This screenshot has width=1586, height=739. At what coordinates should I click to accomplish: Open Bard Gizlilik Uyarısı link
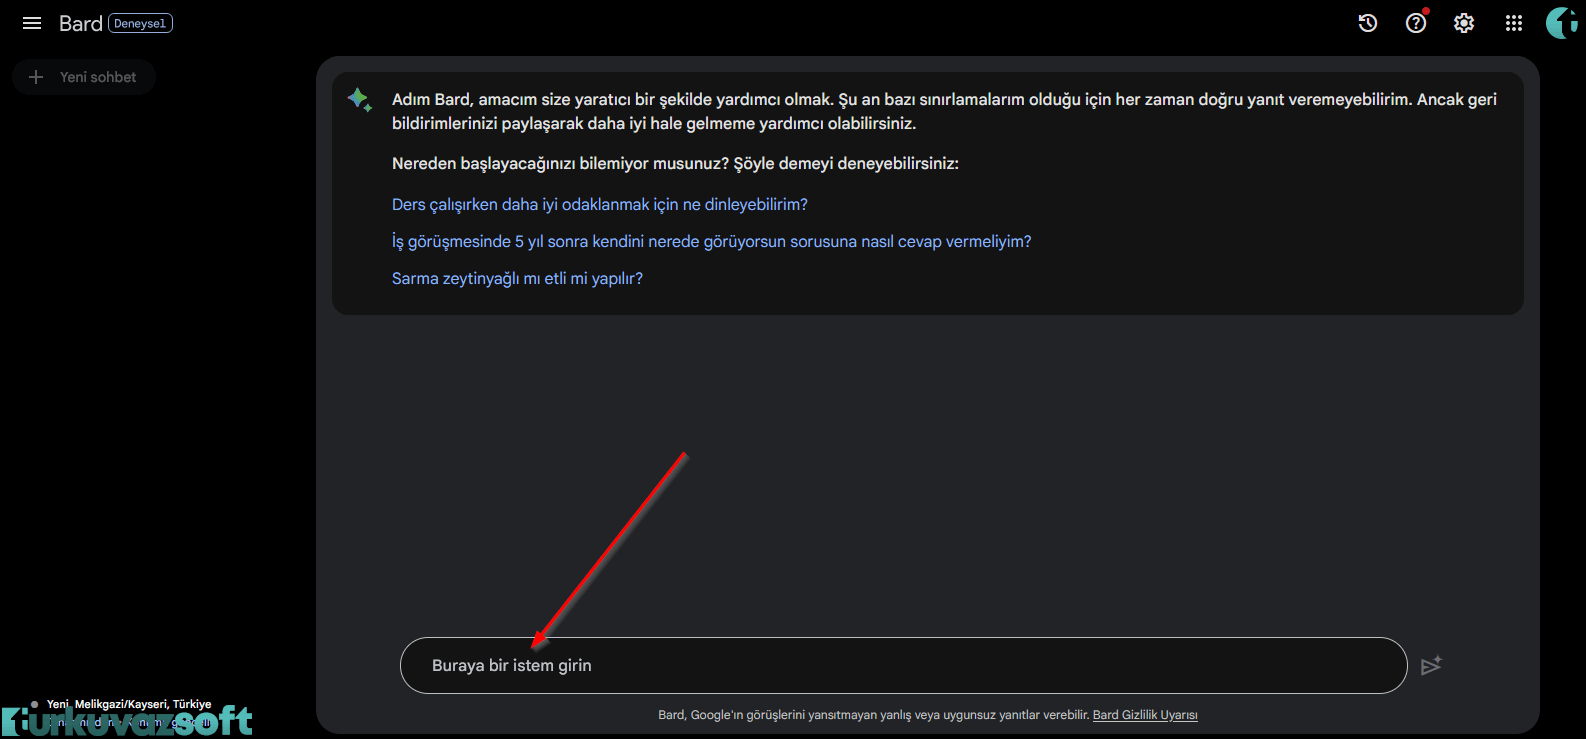pos(1145,715)
